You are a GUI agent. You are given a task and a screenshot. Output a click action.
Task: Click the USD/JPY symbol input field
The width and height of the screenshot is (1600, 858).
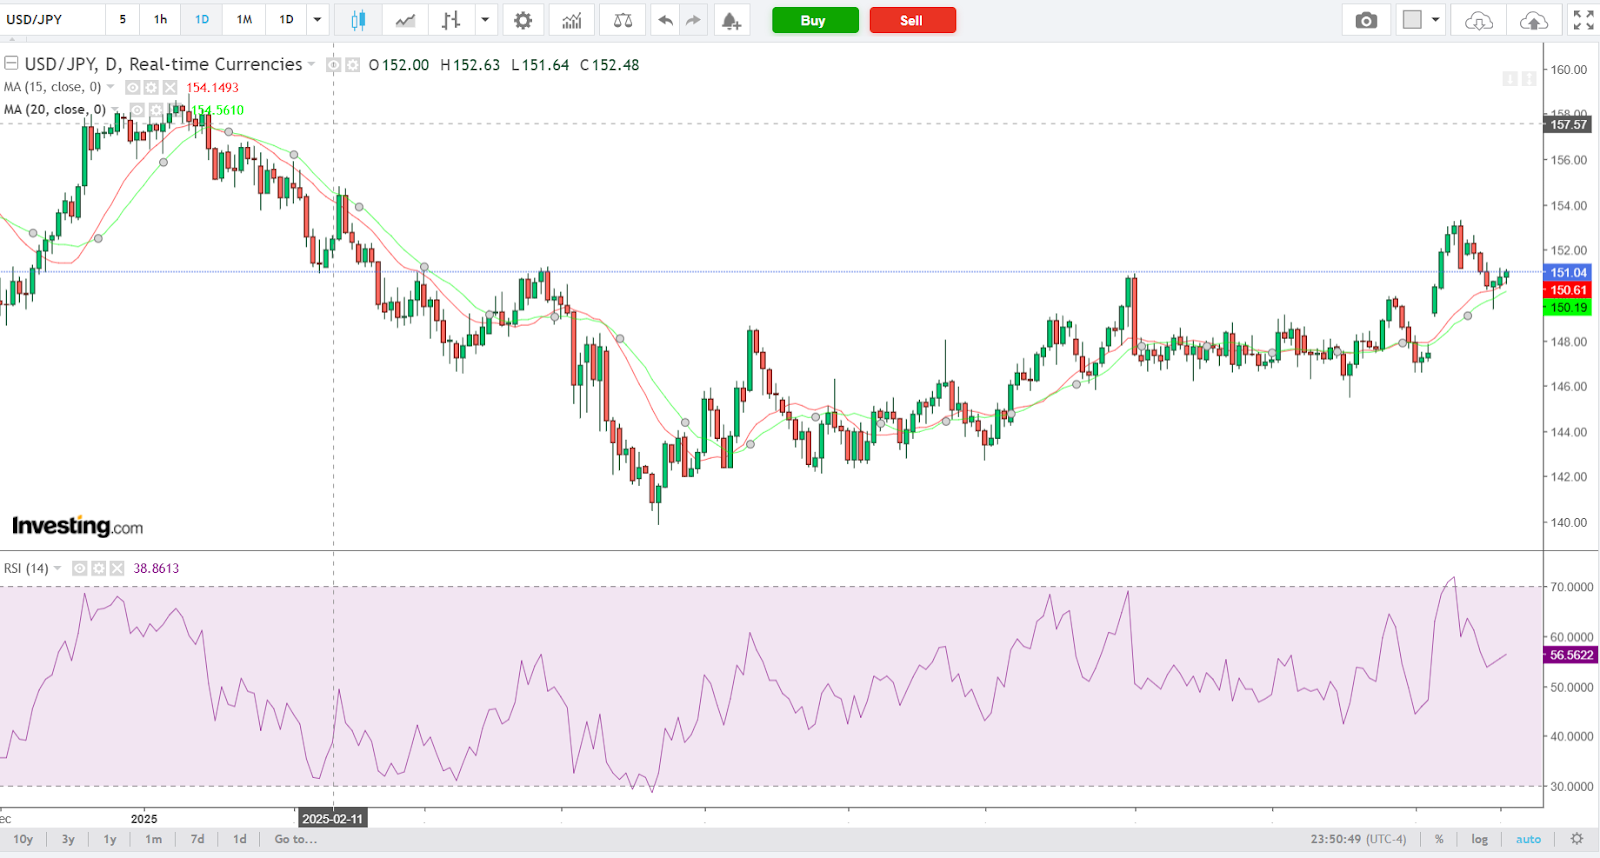click(x=52, y=20)
